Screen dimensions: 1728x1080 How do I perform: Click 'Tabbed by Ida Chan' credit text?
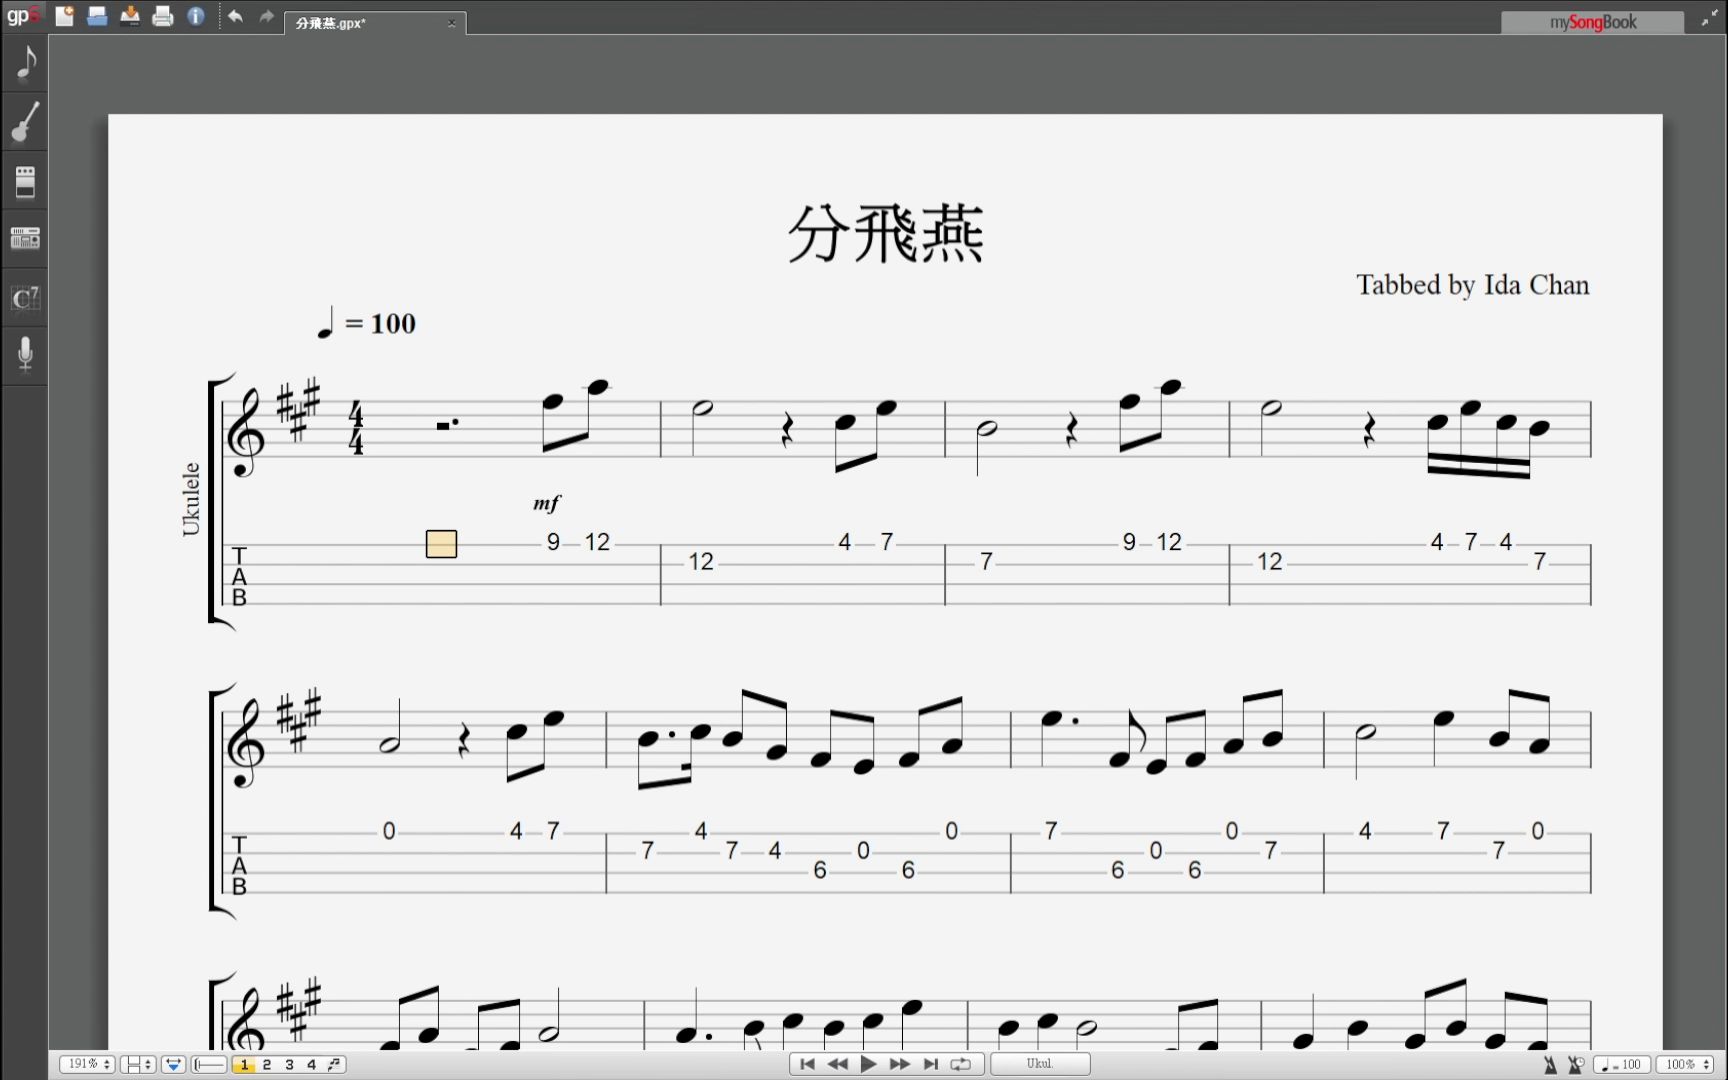tap(1472, 285)
